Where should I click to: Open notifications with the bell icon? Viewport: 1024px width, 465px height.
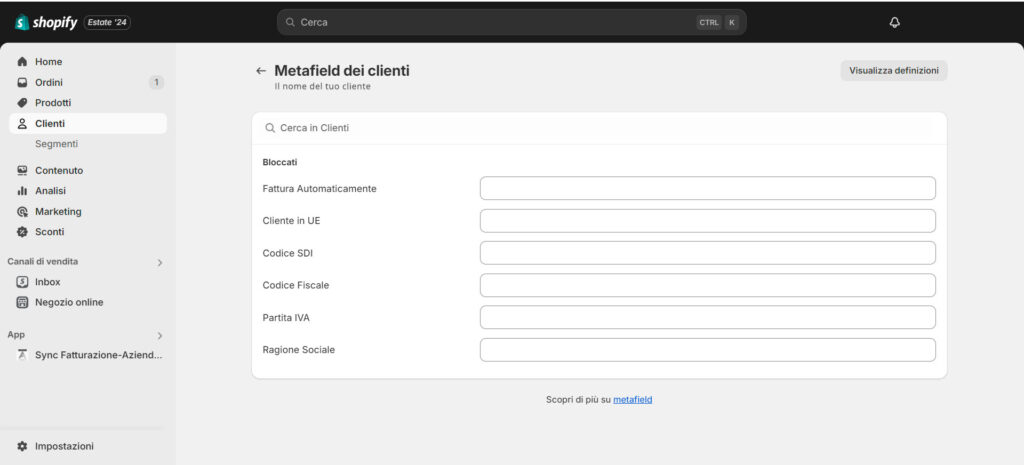(894, 22)
